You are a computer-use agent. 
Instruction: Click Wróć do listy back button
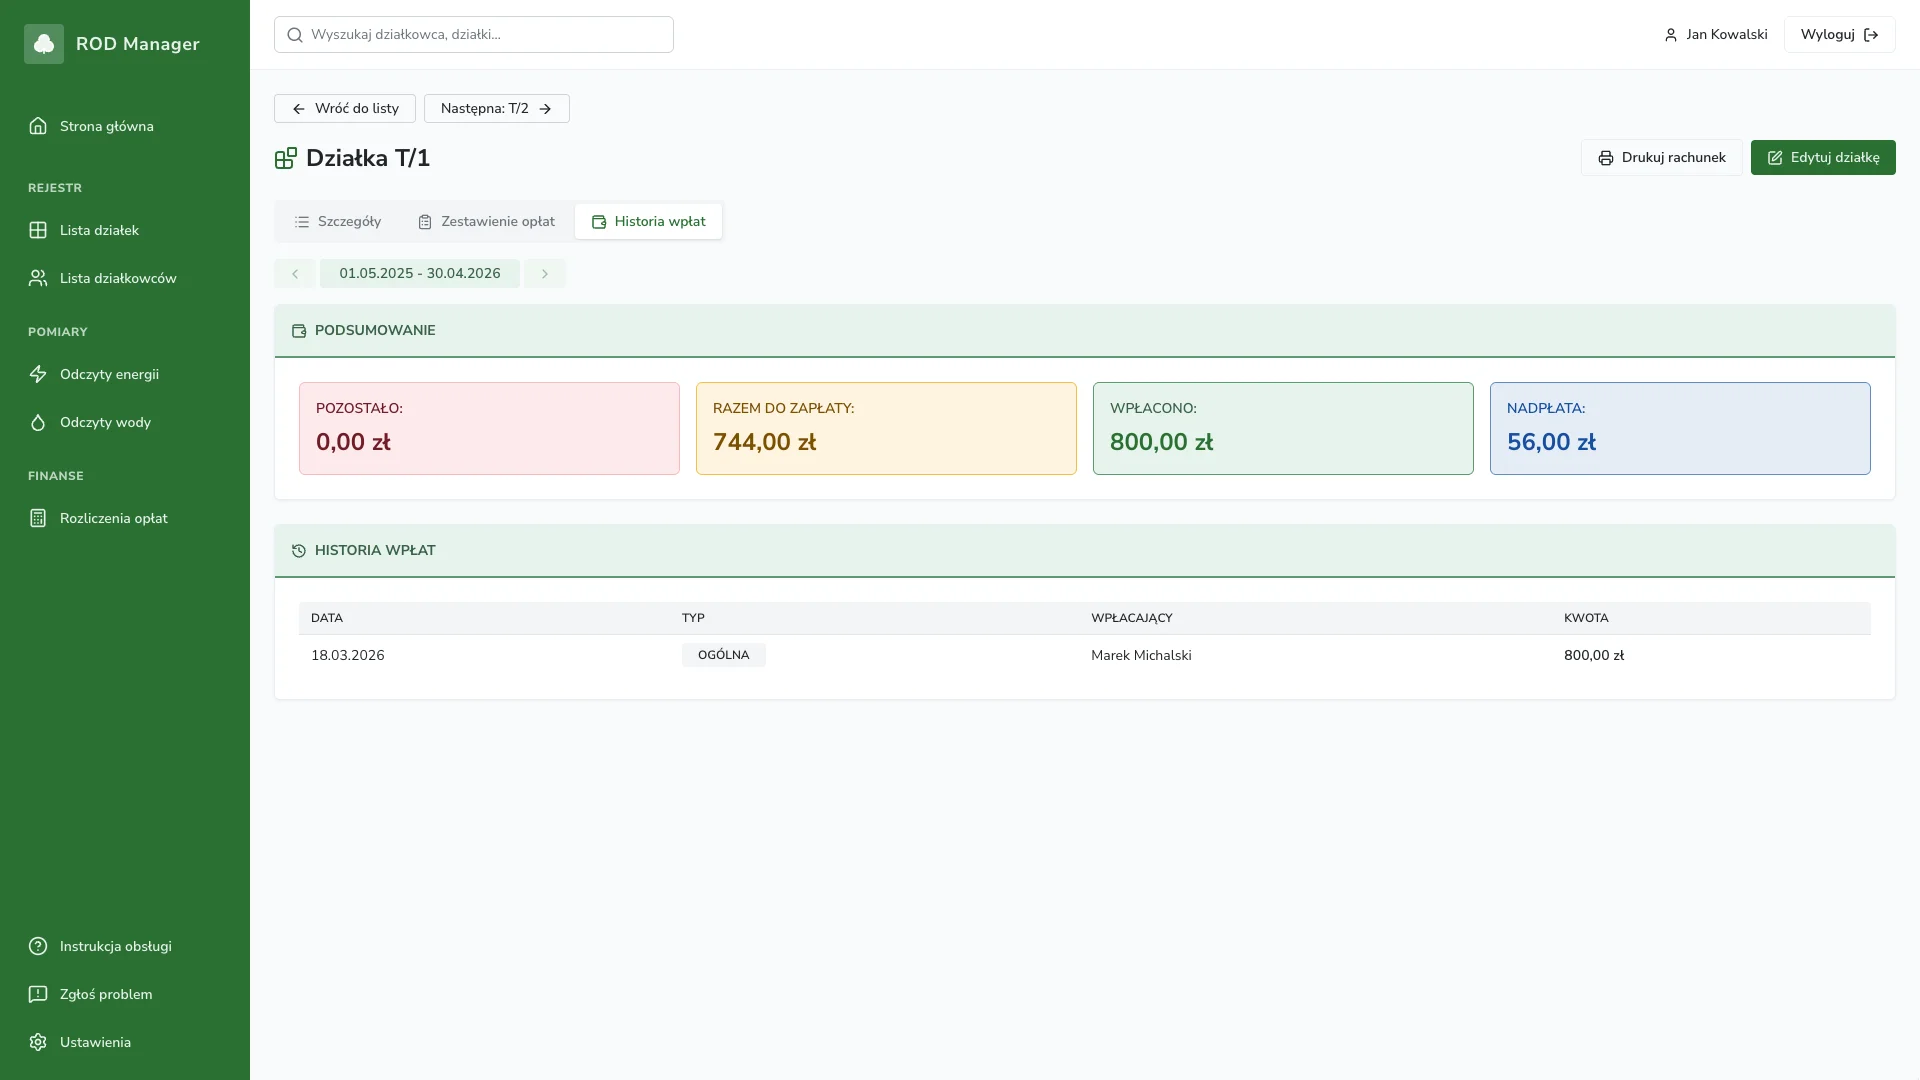click(345, 109)
